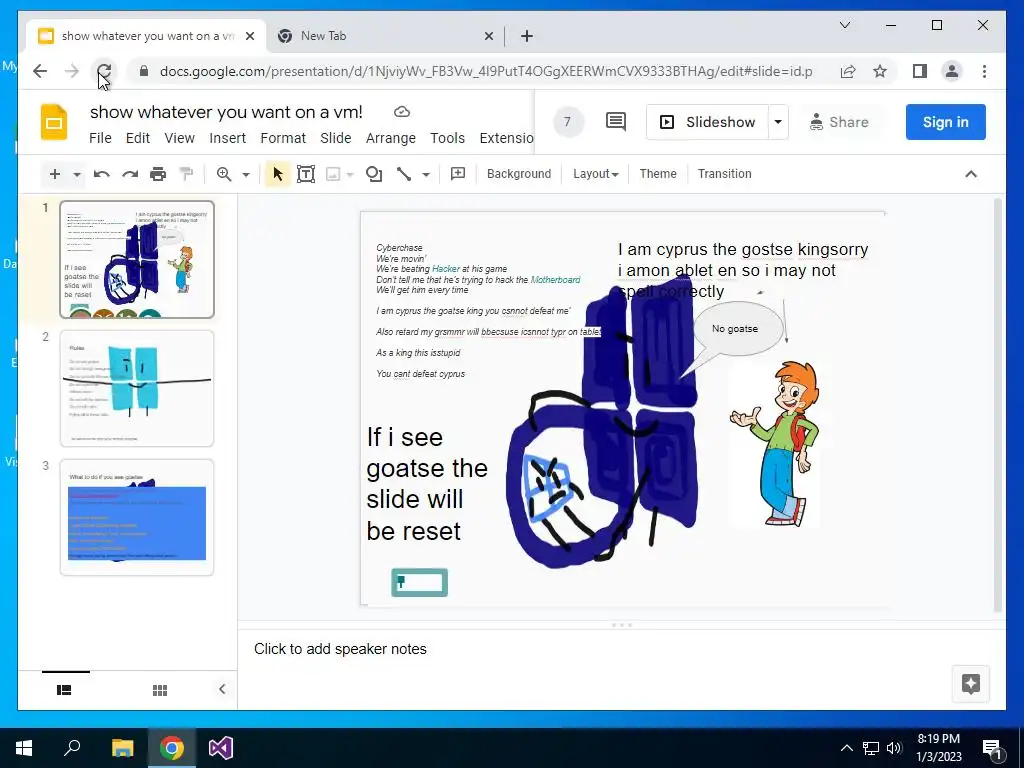
Task: Choose the select arrow cursor tool
Action: click(278, 174)
